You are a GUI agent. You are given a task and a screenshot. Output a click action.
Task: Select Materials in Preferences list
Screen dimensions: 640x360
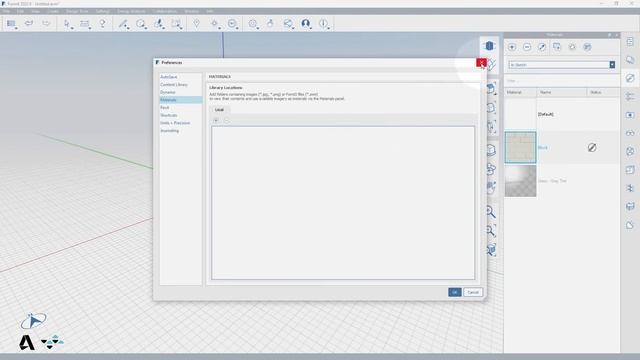click(180, 100)
